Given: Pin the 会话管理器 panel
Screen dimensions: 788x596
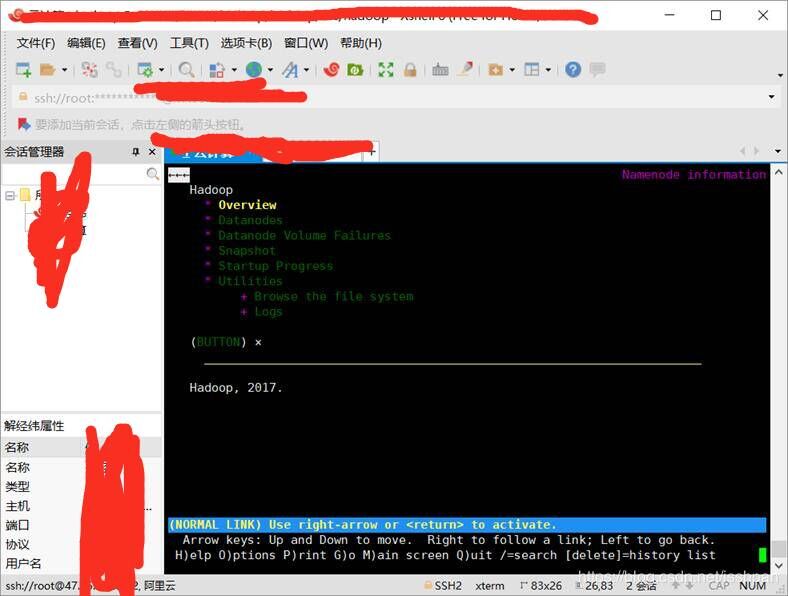Looking at the screenshot, I should point(135,152).
